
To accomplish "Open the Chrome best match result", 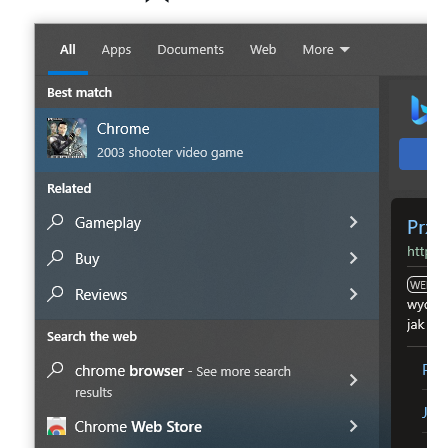I will [x=207, y=140].
